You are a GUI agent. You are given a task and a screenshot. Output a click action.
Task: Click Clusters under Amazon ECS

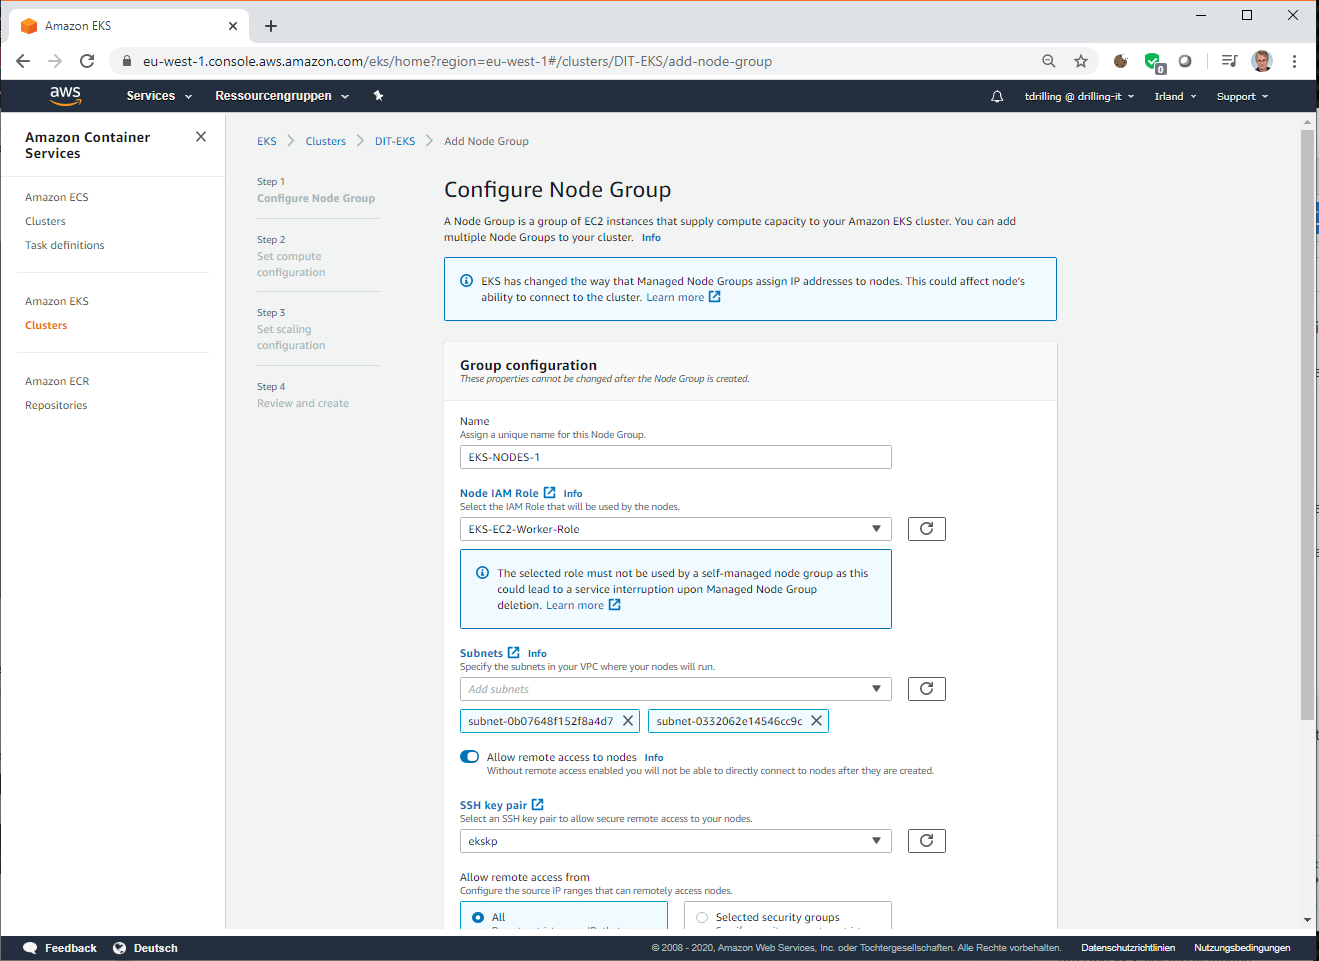(45, 221)
